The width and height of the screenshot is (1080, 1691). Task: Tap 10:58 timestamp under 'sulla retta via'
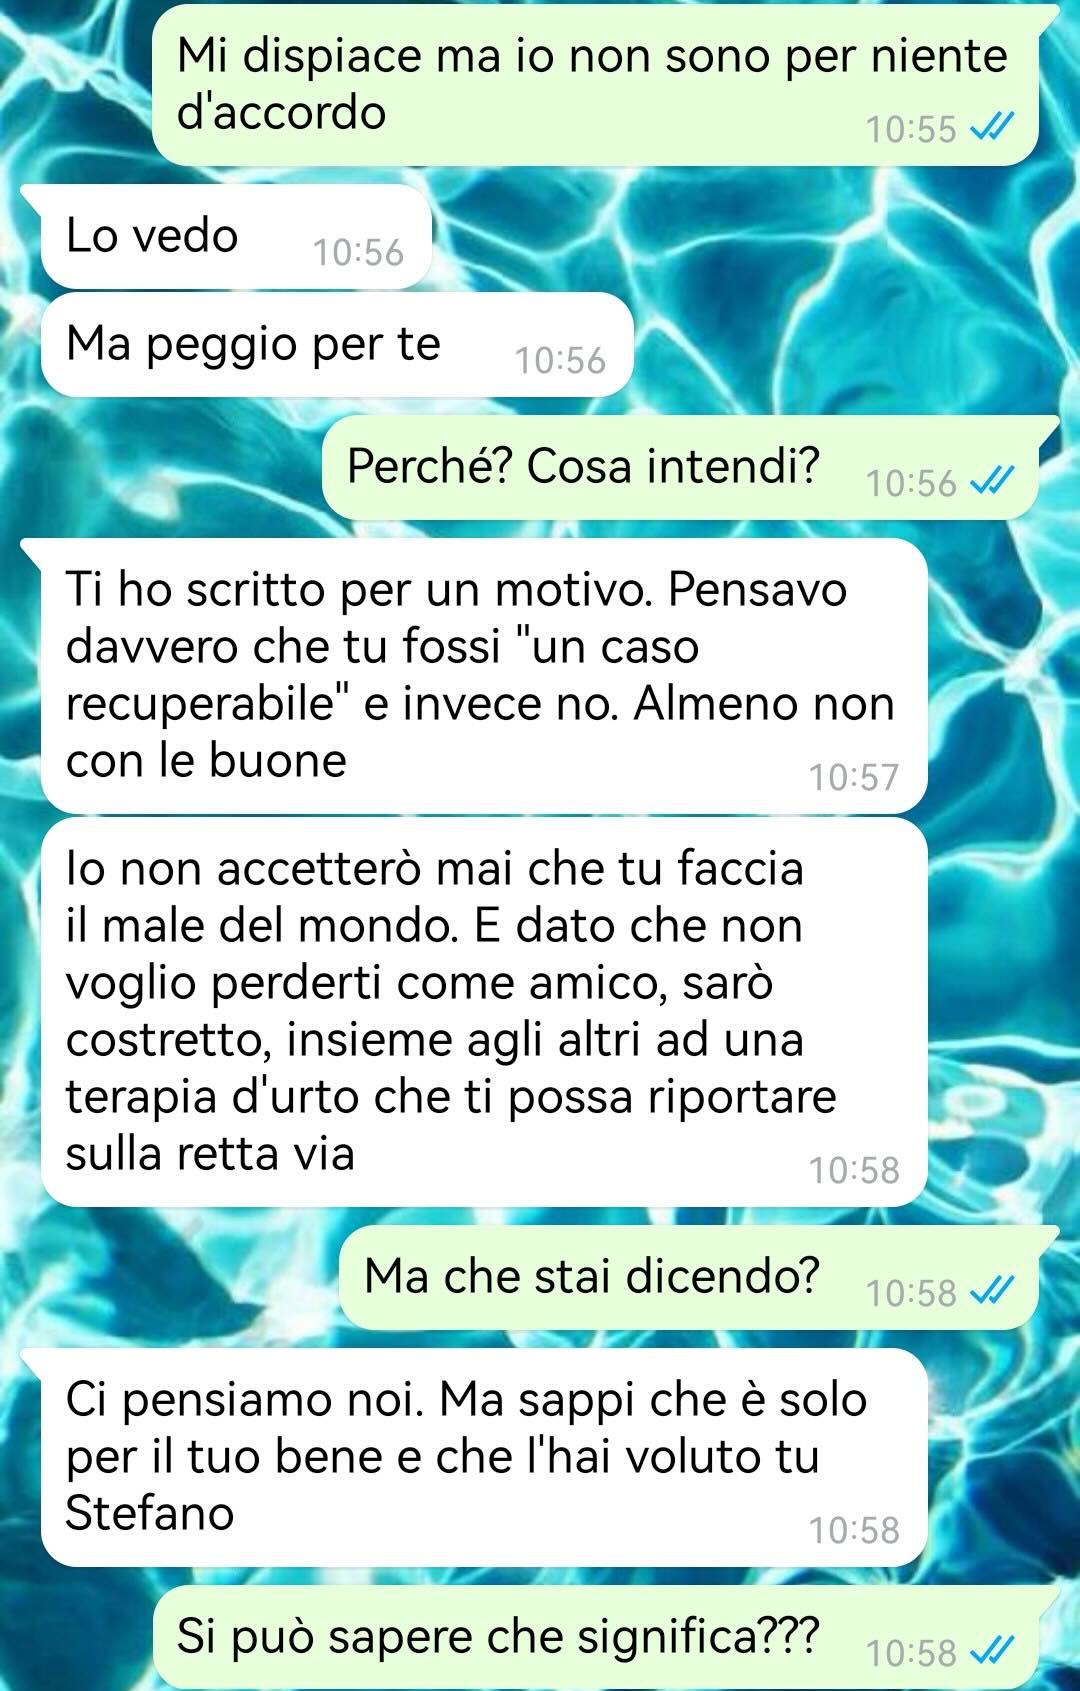pyautogui.click(x=854, y=1170)
